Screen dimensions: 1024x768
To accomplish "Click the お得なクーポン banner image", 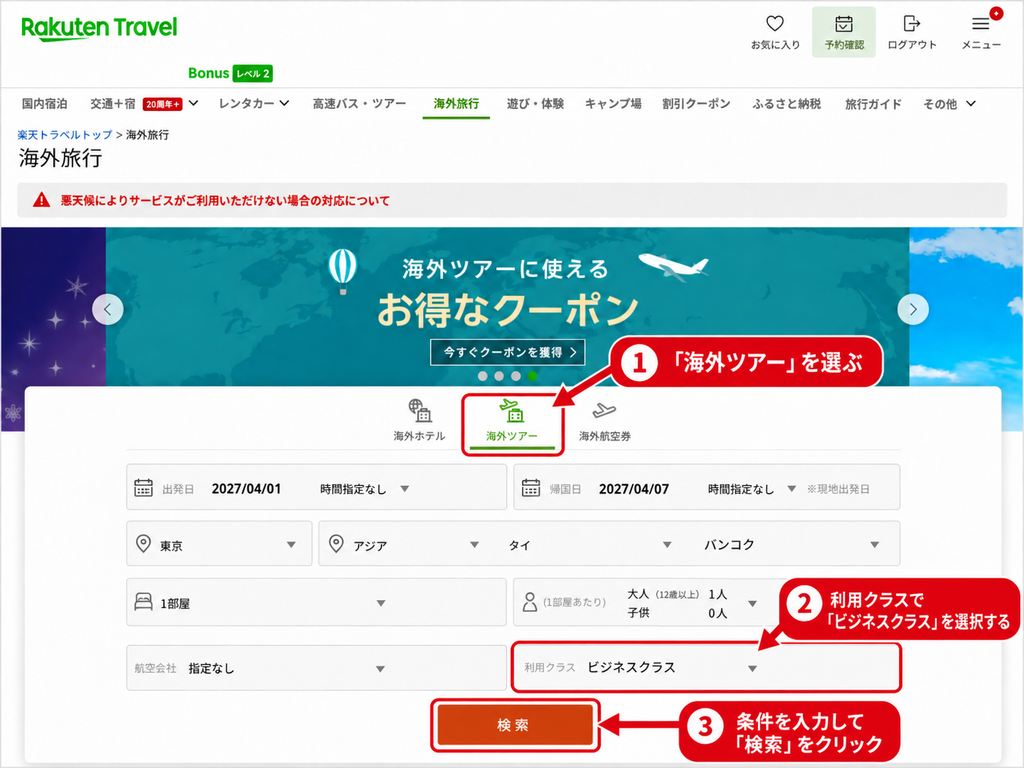I will click(507, 307).
